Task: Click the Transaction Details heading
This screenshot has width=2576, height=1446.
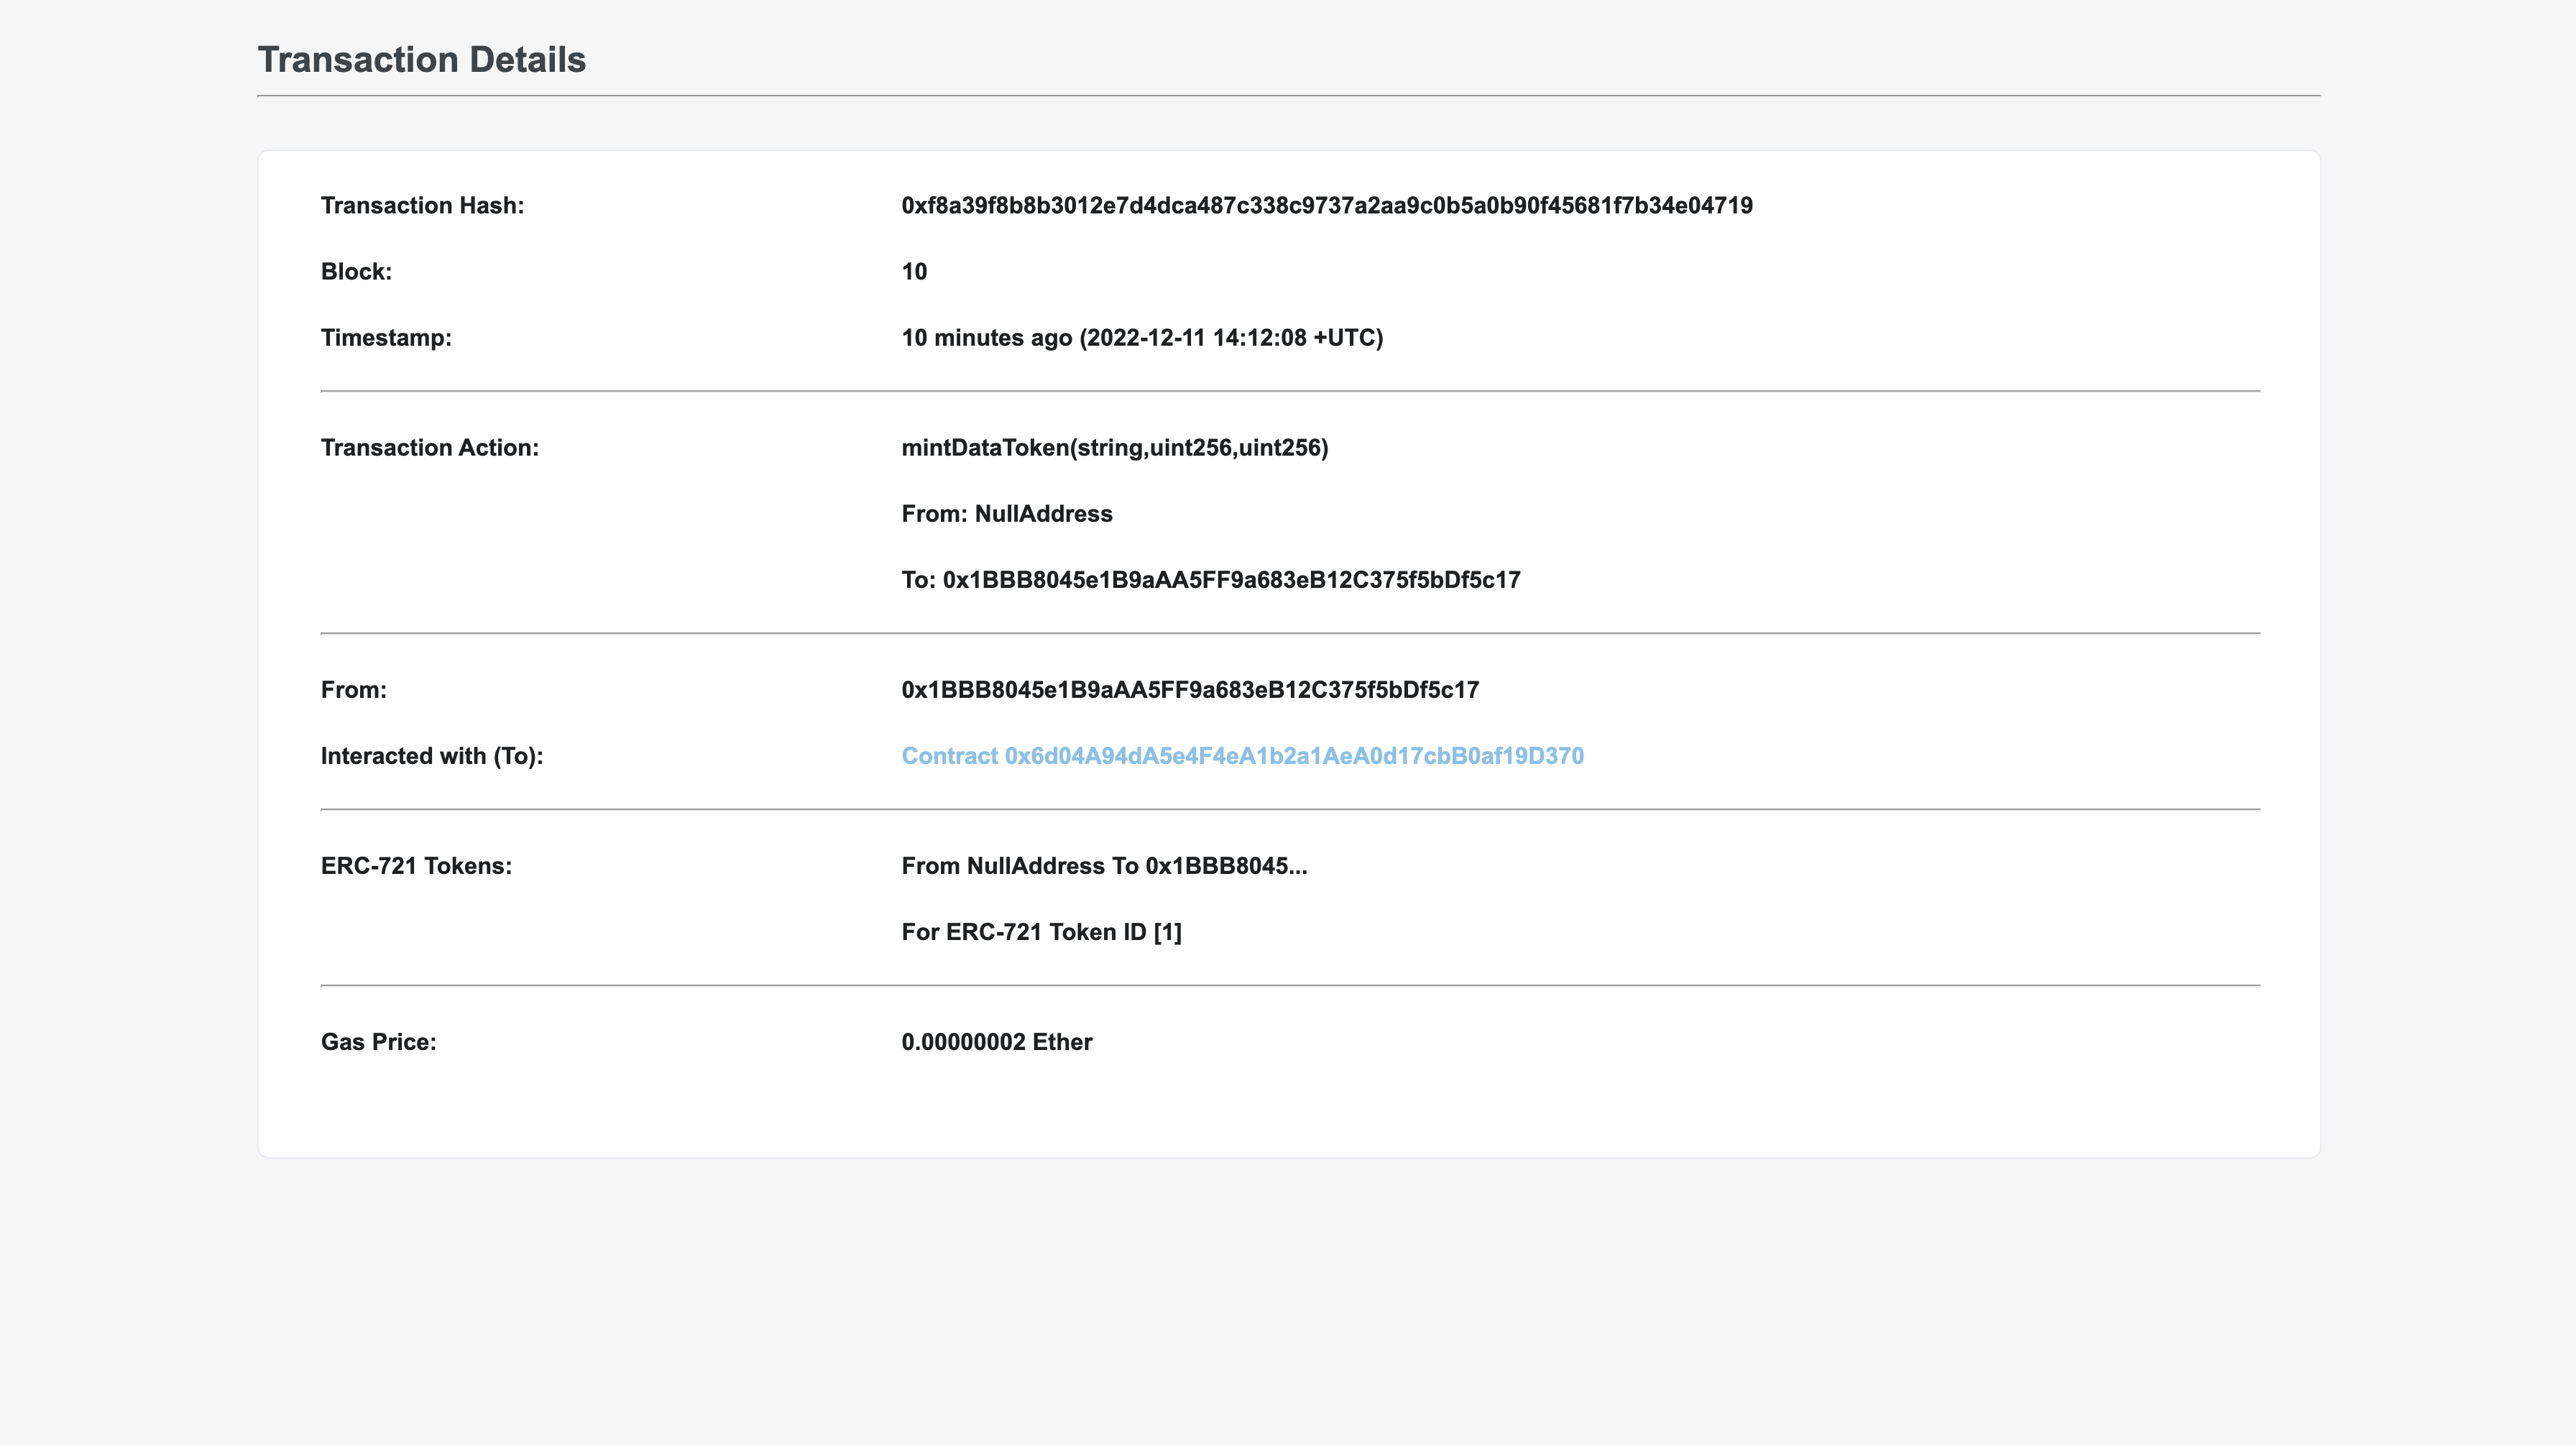Action: pos(422,60)
